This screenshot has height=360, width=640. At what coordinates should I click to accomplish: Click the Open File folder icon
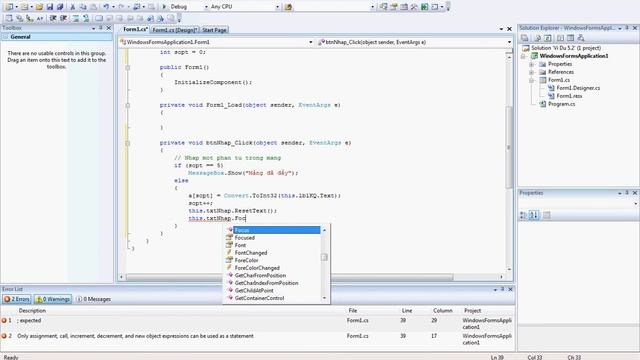coord(39,7)
